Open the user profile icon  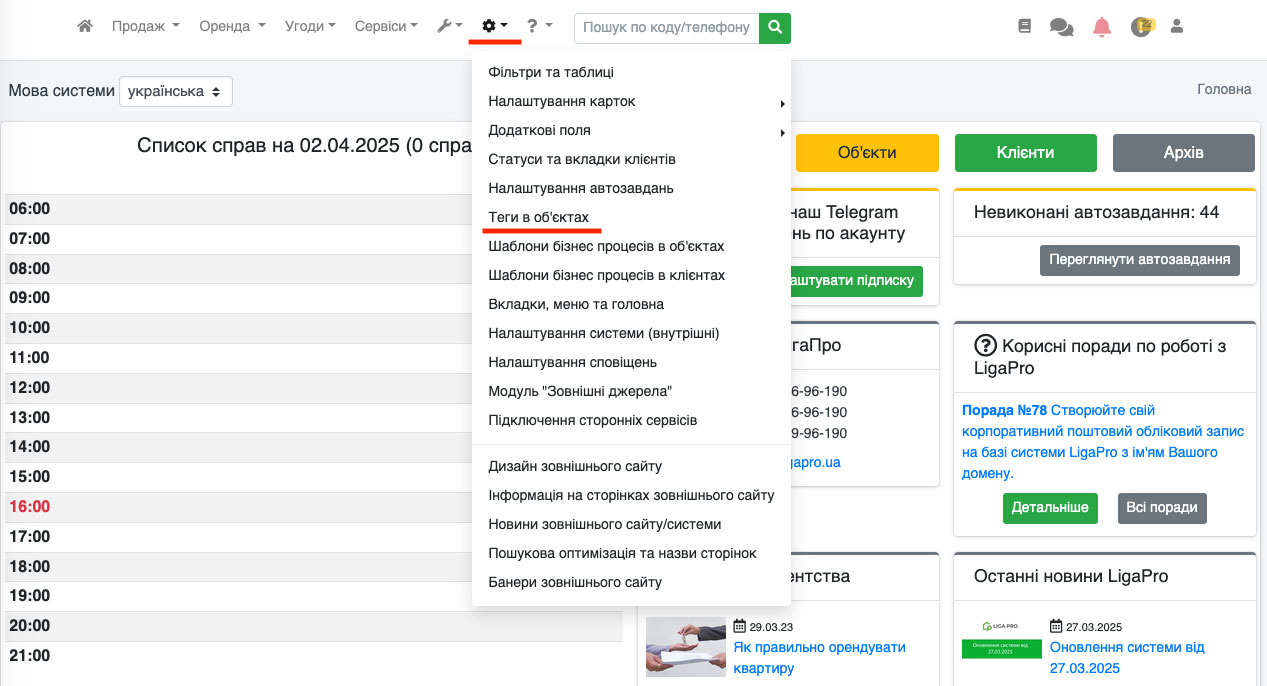(x=1177, y=27)
